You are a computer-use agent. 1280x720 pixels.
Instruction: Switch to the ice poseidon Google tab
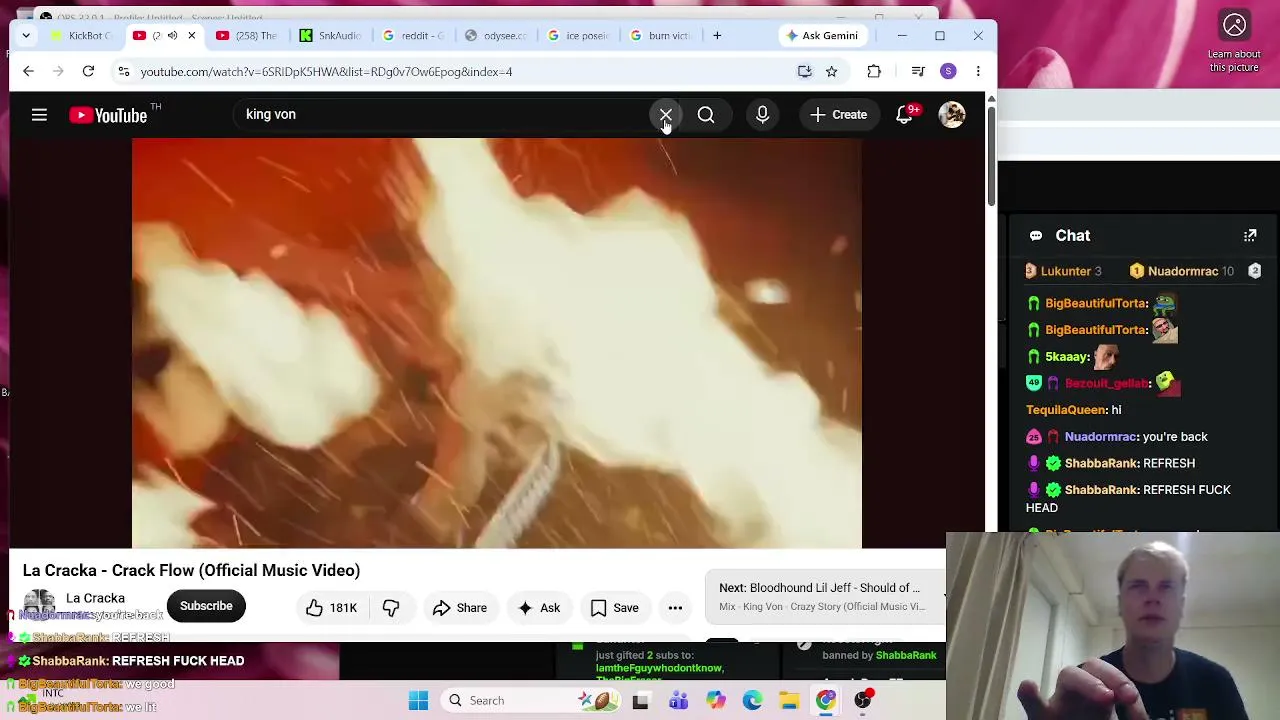[x=579, y=36]
